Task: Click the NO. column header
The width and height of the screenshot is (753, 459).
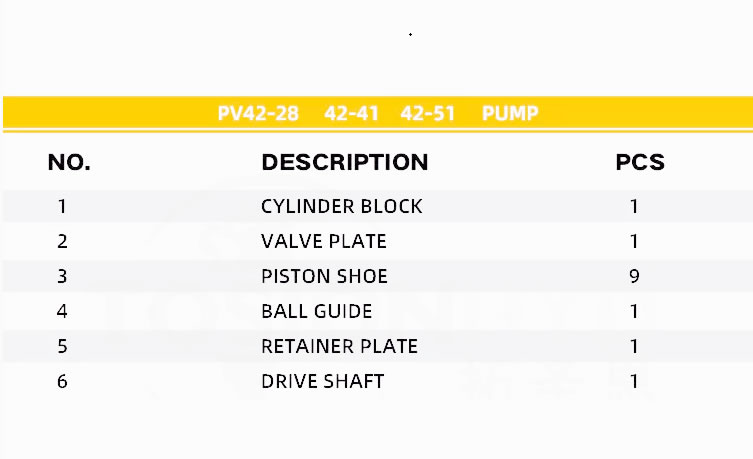Action: (x=69, y=162)
